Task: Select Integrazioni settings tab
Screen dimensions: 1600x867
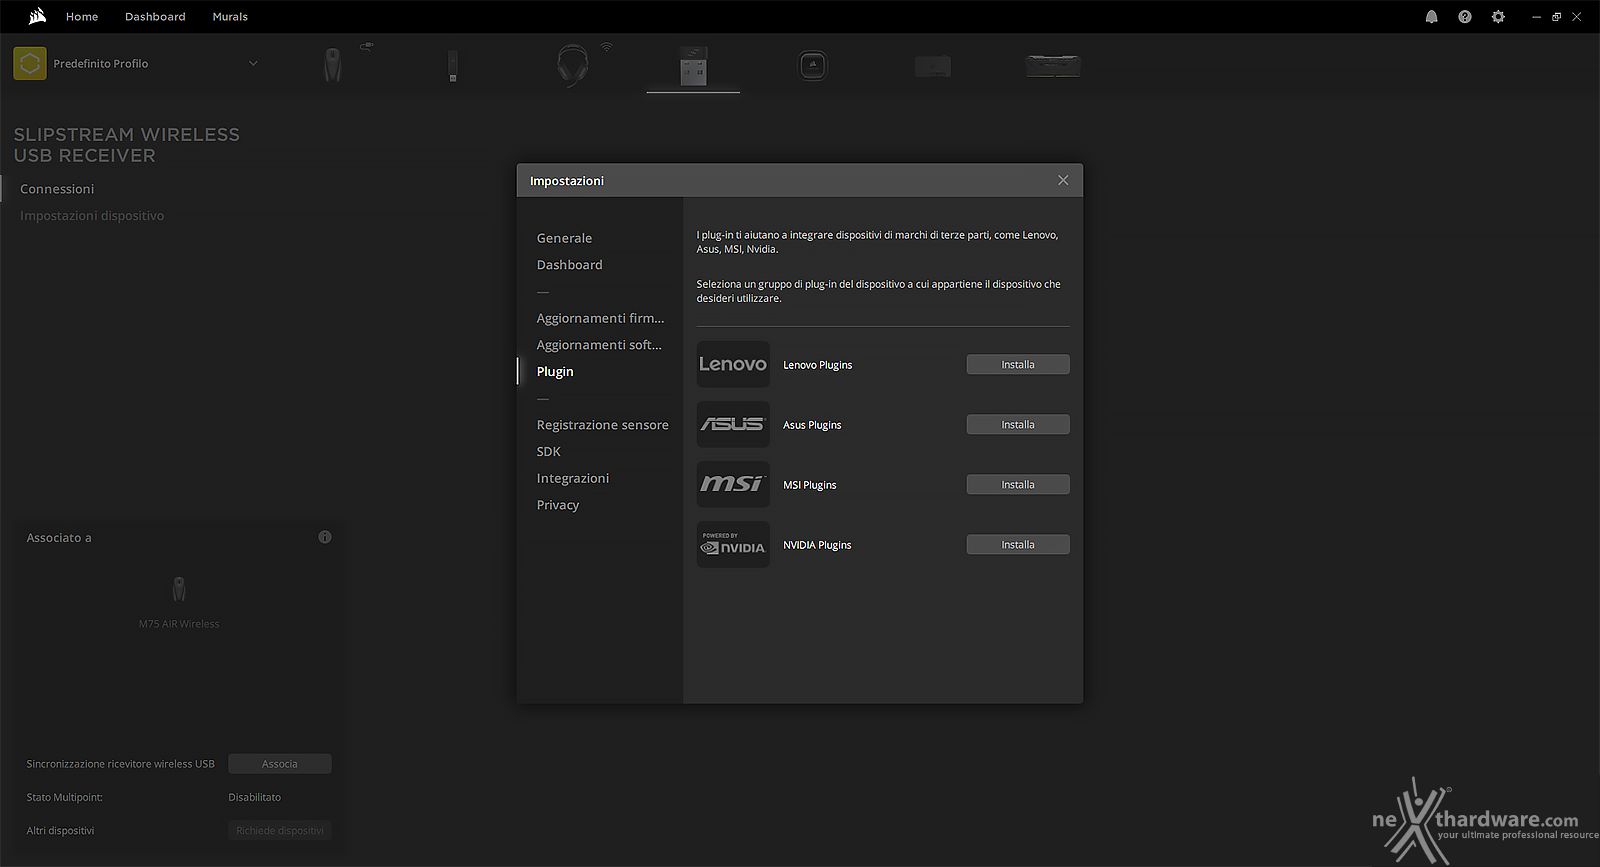Action: [x=572, y=478]
